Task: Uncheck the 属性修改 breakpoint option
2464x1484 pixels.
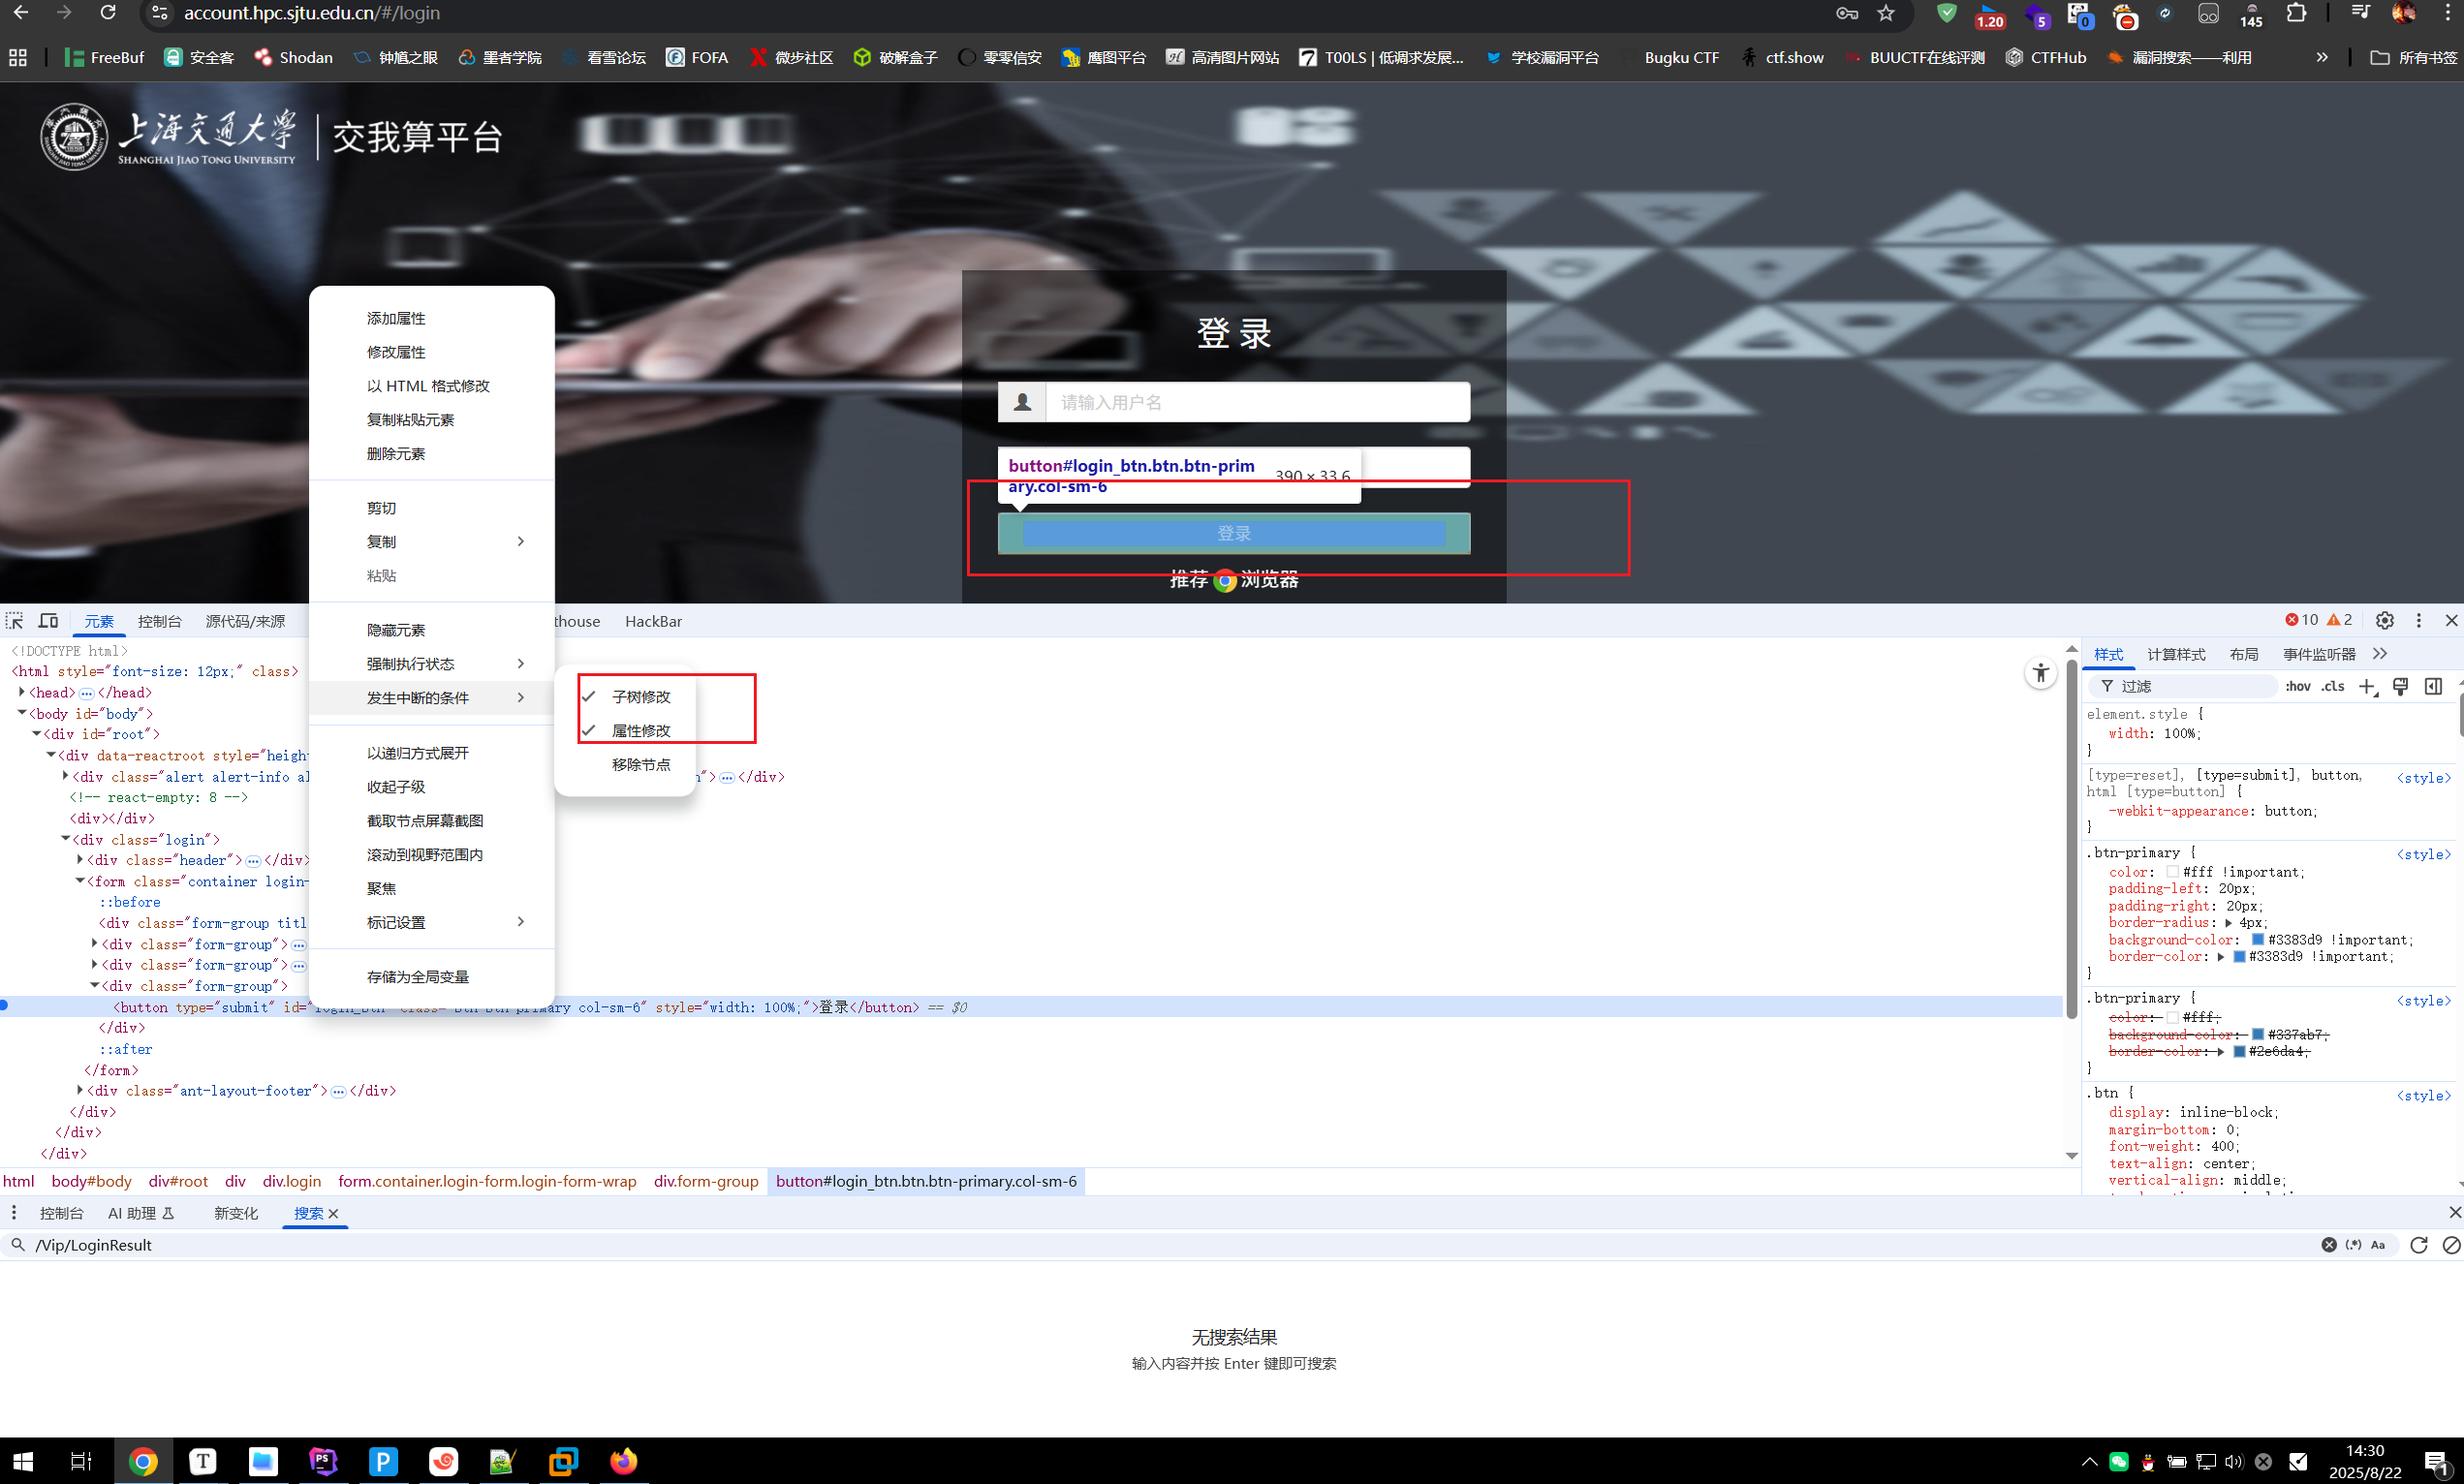Action: [x=640, y=731]
